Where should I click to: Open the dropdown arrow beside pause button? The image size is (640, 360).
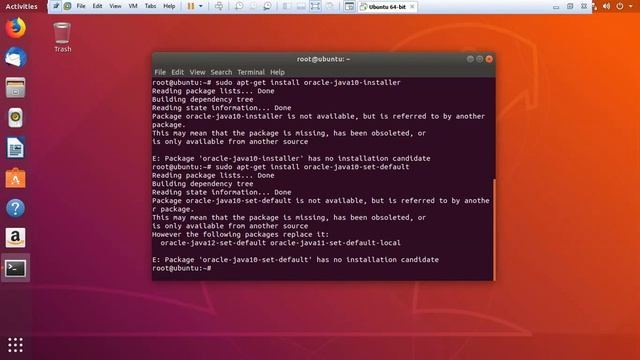200,7
